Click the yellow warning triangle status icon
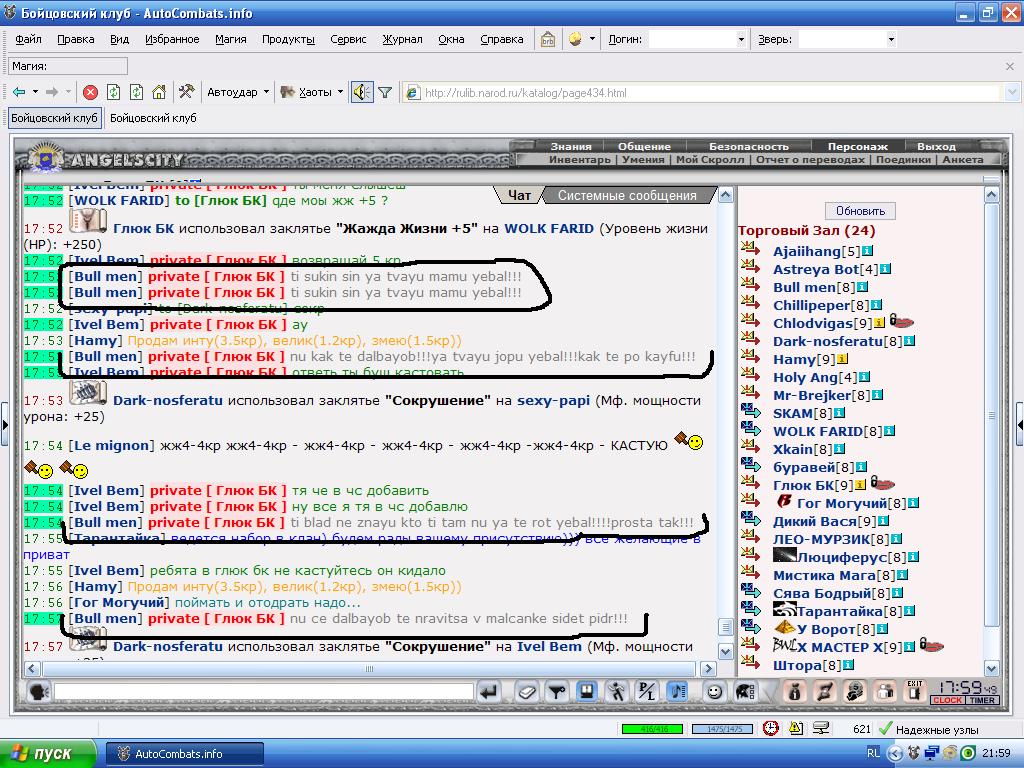1024x768 pixels. (796, 728)
